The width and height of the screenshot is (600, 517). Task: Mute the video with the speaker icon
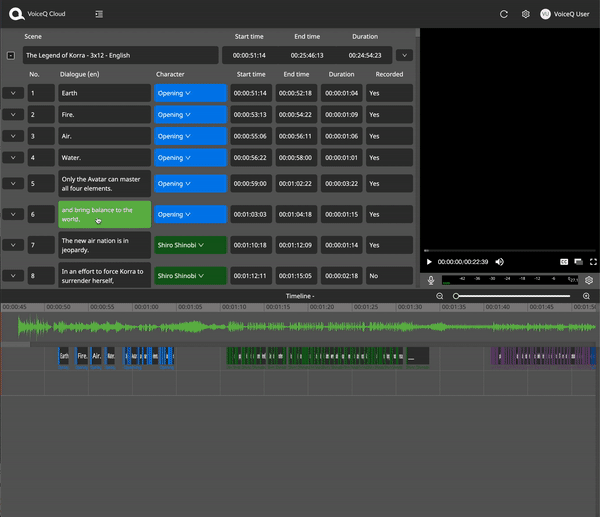point(499,262)
